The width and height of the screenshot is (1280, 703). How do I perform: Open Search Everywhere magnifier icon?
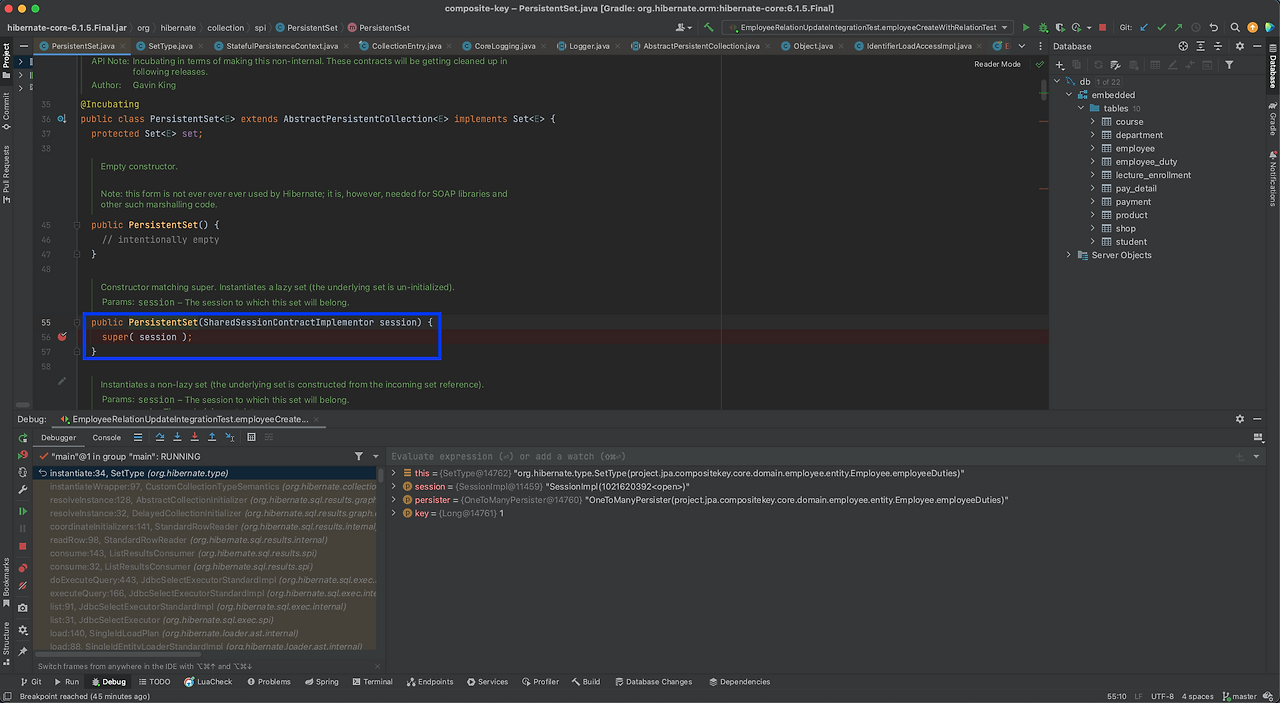click(x=1237, y=28)
